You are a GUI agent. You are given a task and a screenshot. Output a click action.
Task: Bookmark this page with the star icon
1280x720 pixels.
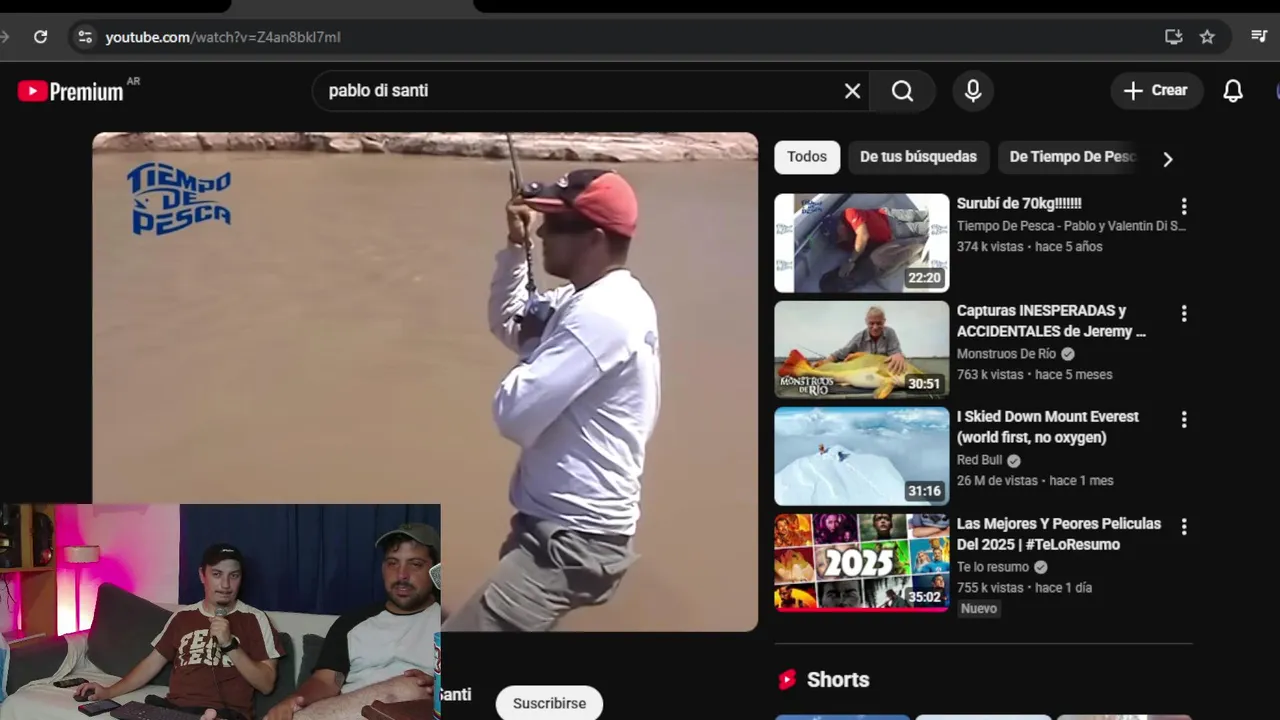tap(1207, 37)
